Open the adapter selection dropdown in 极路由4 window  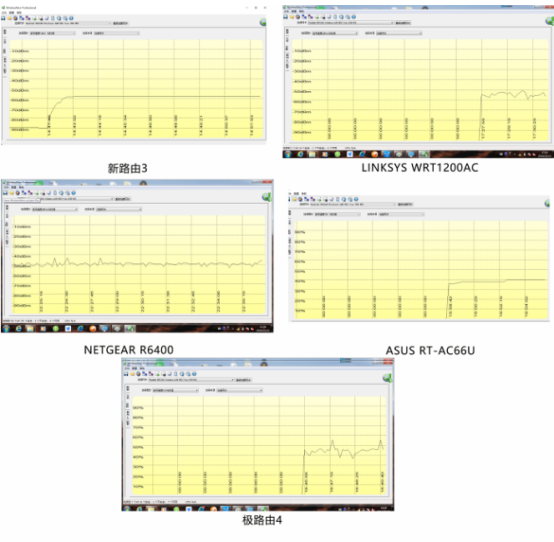pos(191,380)
